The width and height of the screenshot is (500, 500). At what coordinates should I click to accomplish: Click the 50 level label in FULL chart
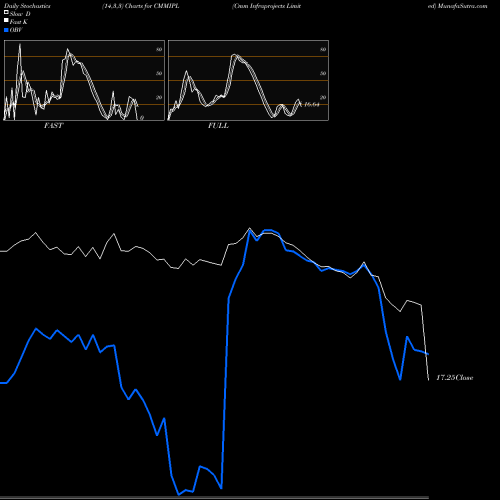coord(323,73)
